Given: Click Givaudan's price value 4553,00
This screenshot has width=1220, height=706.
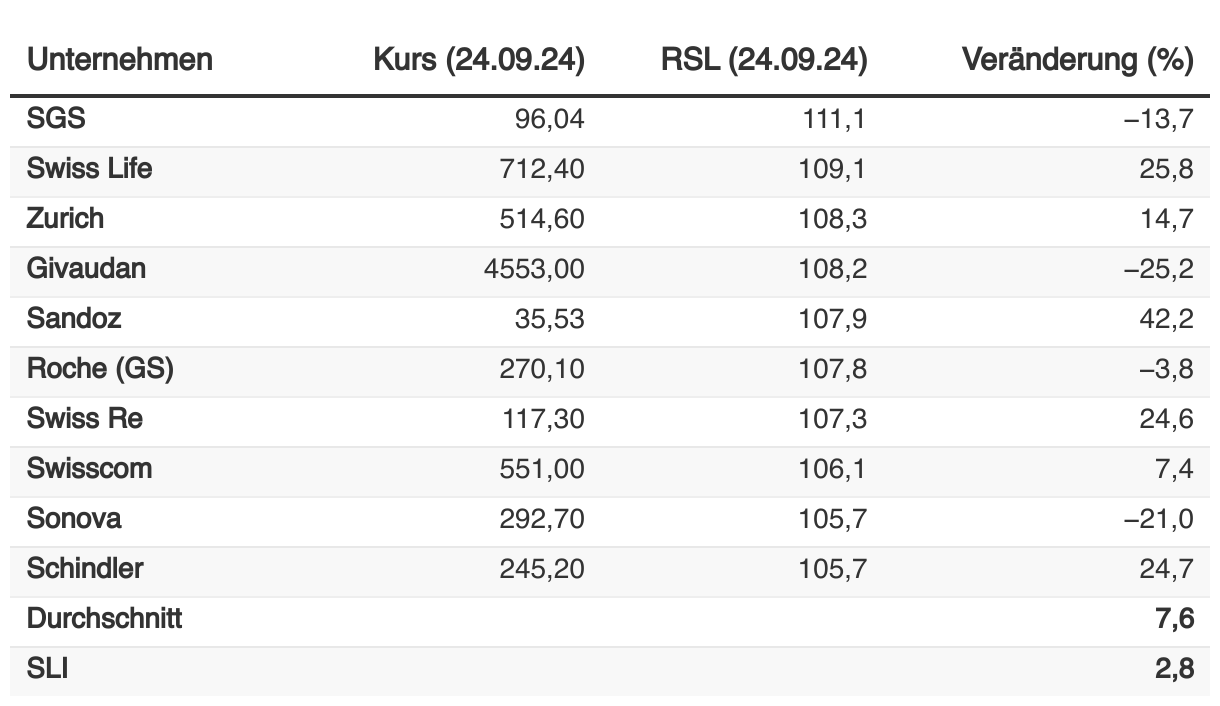Looking at the screenshot, I should (534, 269).
